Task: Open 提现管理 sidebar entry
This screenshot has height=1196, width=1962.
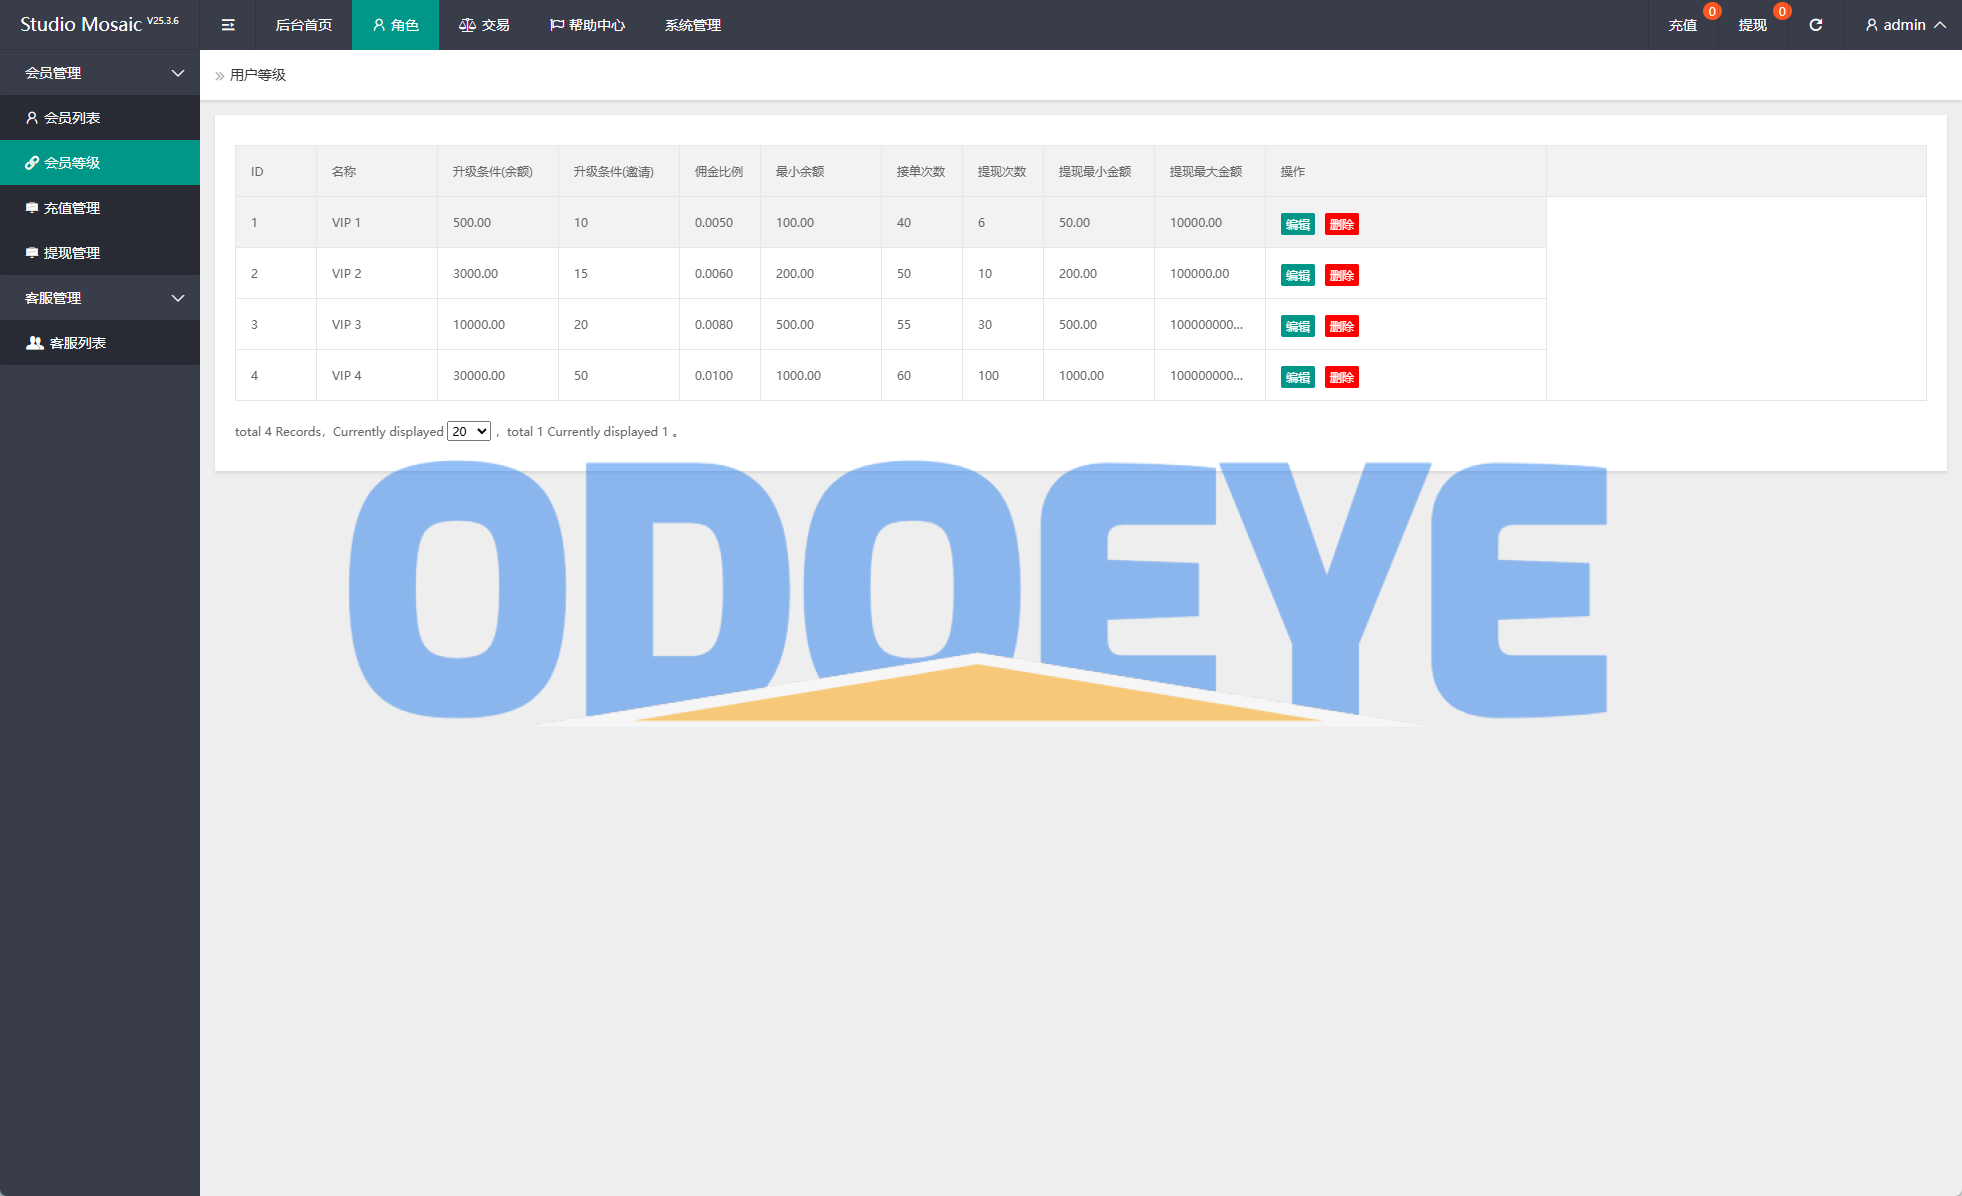Action: pos(72,253)
